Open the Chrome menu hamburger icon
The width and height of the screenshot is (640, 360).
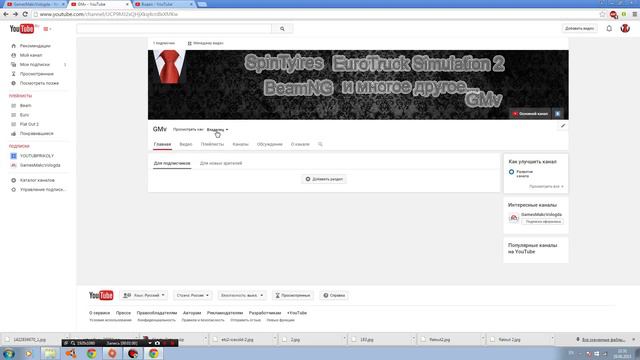point(635,14)
